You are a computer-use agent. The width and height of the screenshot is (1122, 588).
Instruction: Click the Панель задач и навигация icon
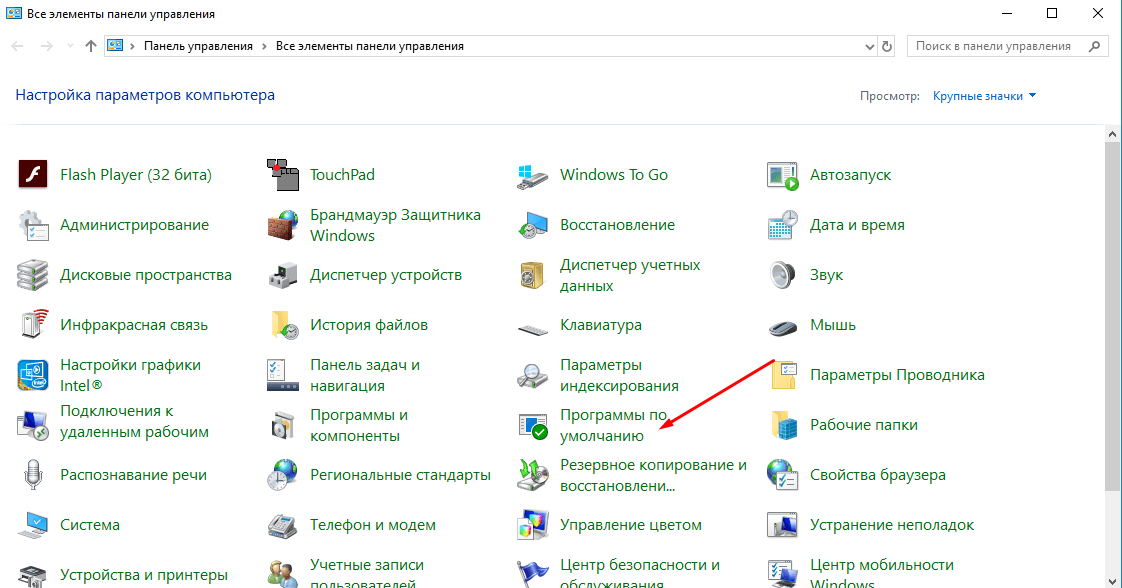[283, 376]
